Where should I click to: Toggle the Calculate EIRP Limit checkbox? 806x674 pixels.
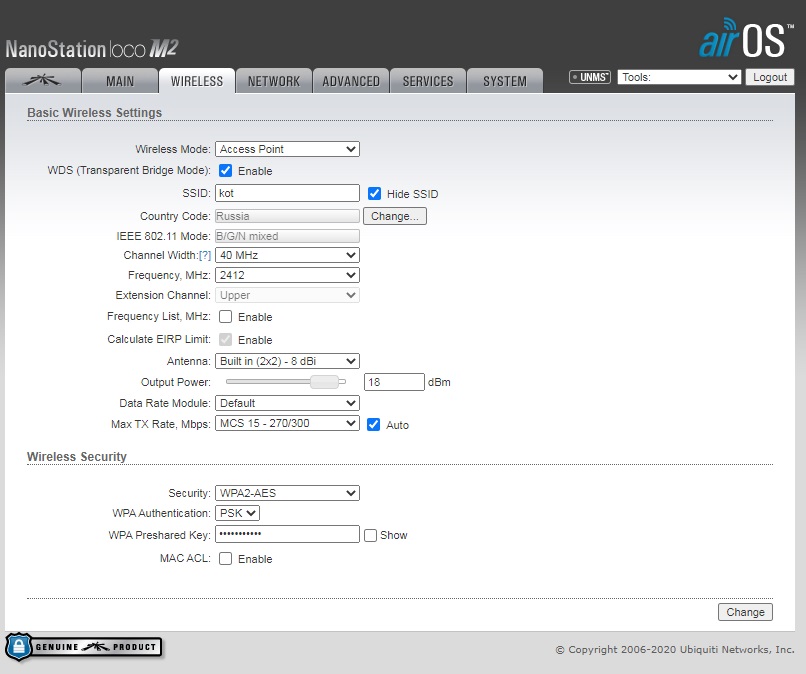coord(225,339)
